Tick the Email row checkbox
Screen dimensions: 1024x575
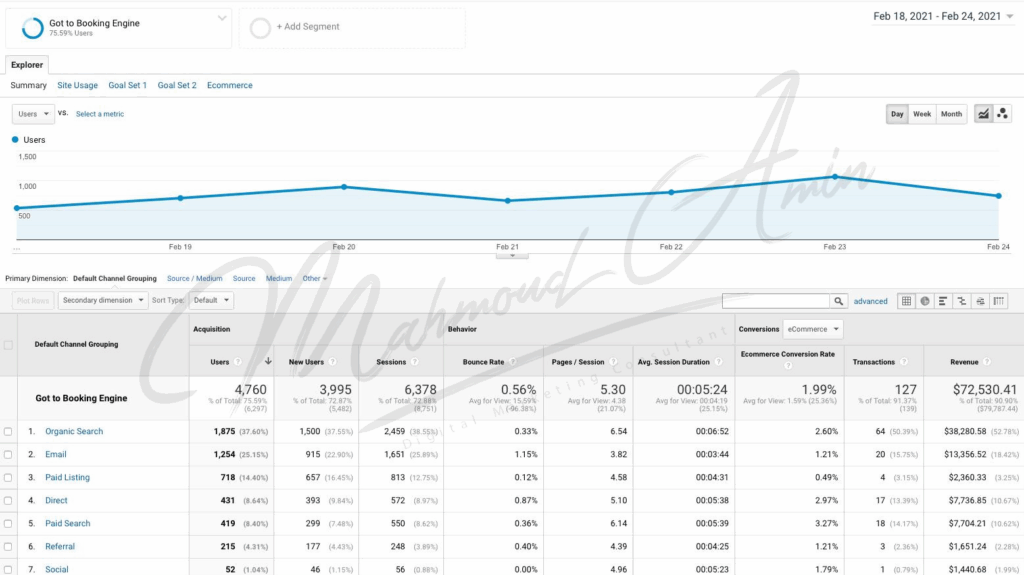8,454
